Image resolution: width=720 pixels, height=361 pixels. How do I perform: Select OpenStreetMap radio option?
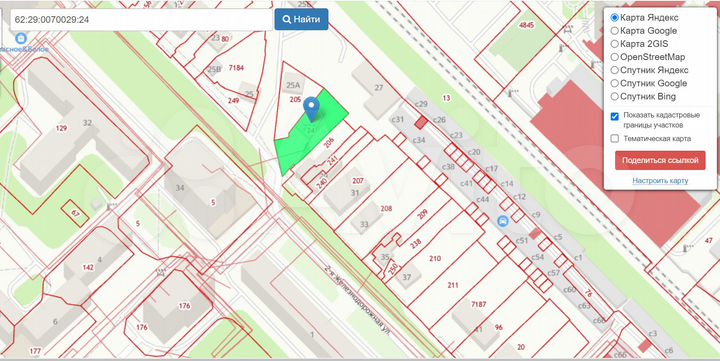614,57
